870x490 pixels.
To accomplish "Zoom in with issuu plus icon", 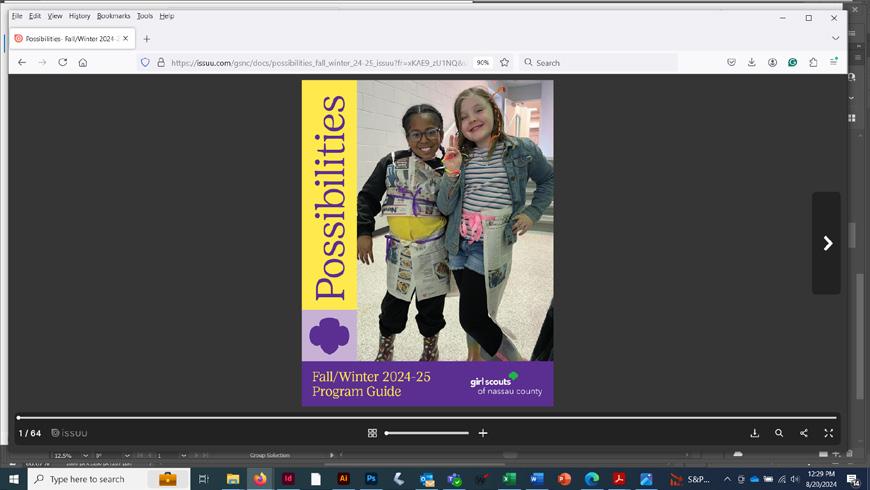I will point(483,433).
